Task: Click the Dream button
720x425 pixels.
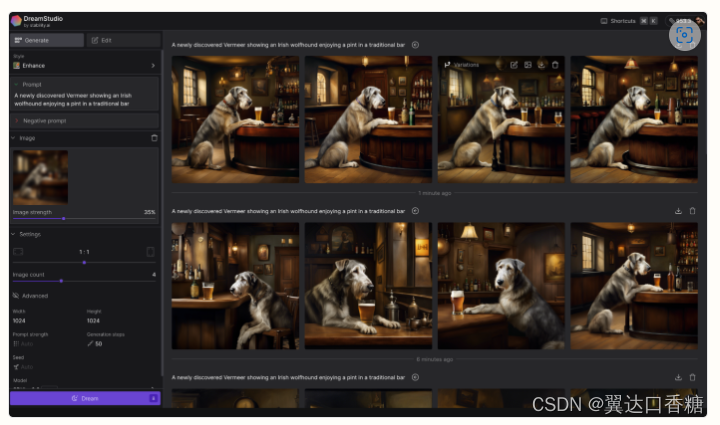Action: pyautogui.click(x=85, y=398)
